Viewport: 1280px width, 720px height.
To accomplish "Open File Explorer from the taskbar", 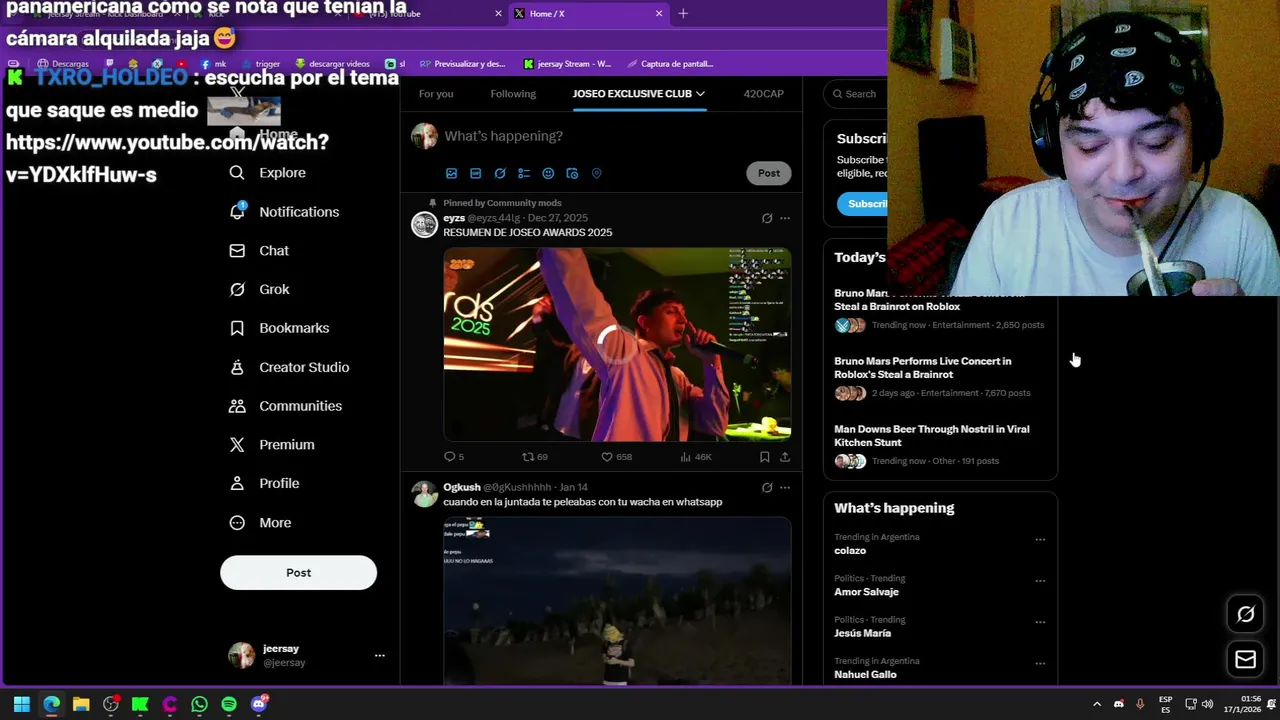I will 81,704.
